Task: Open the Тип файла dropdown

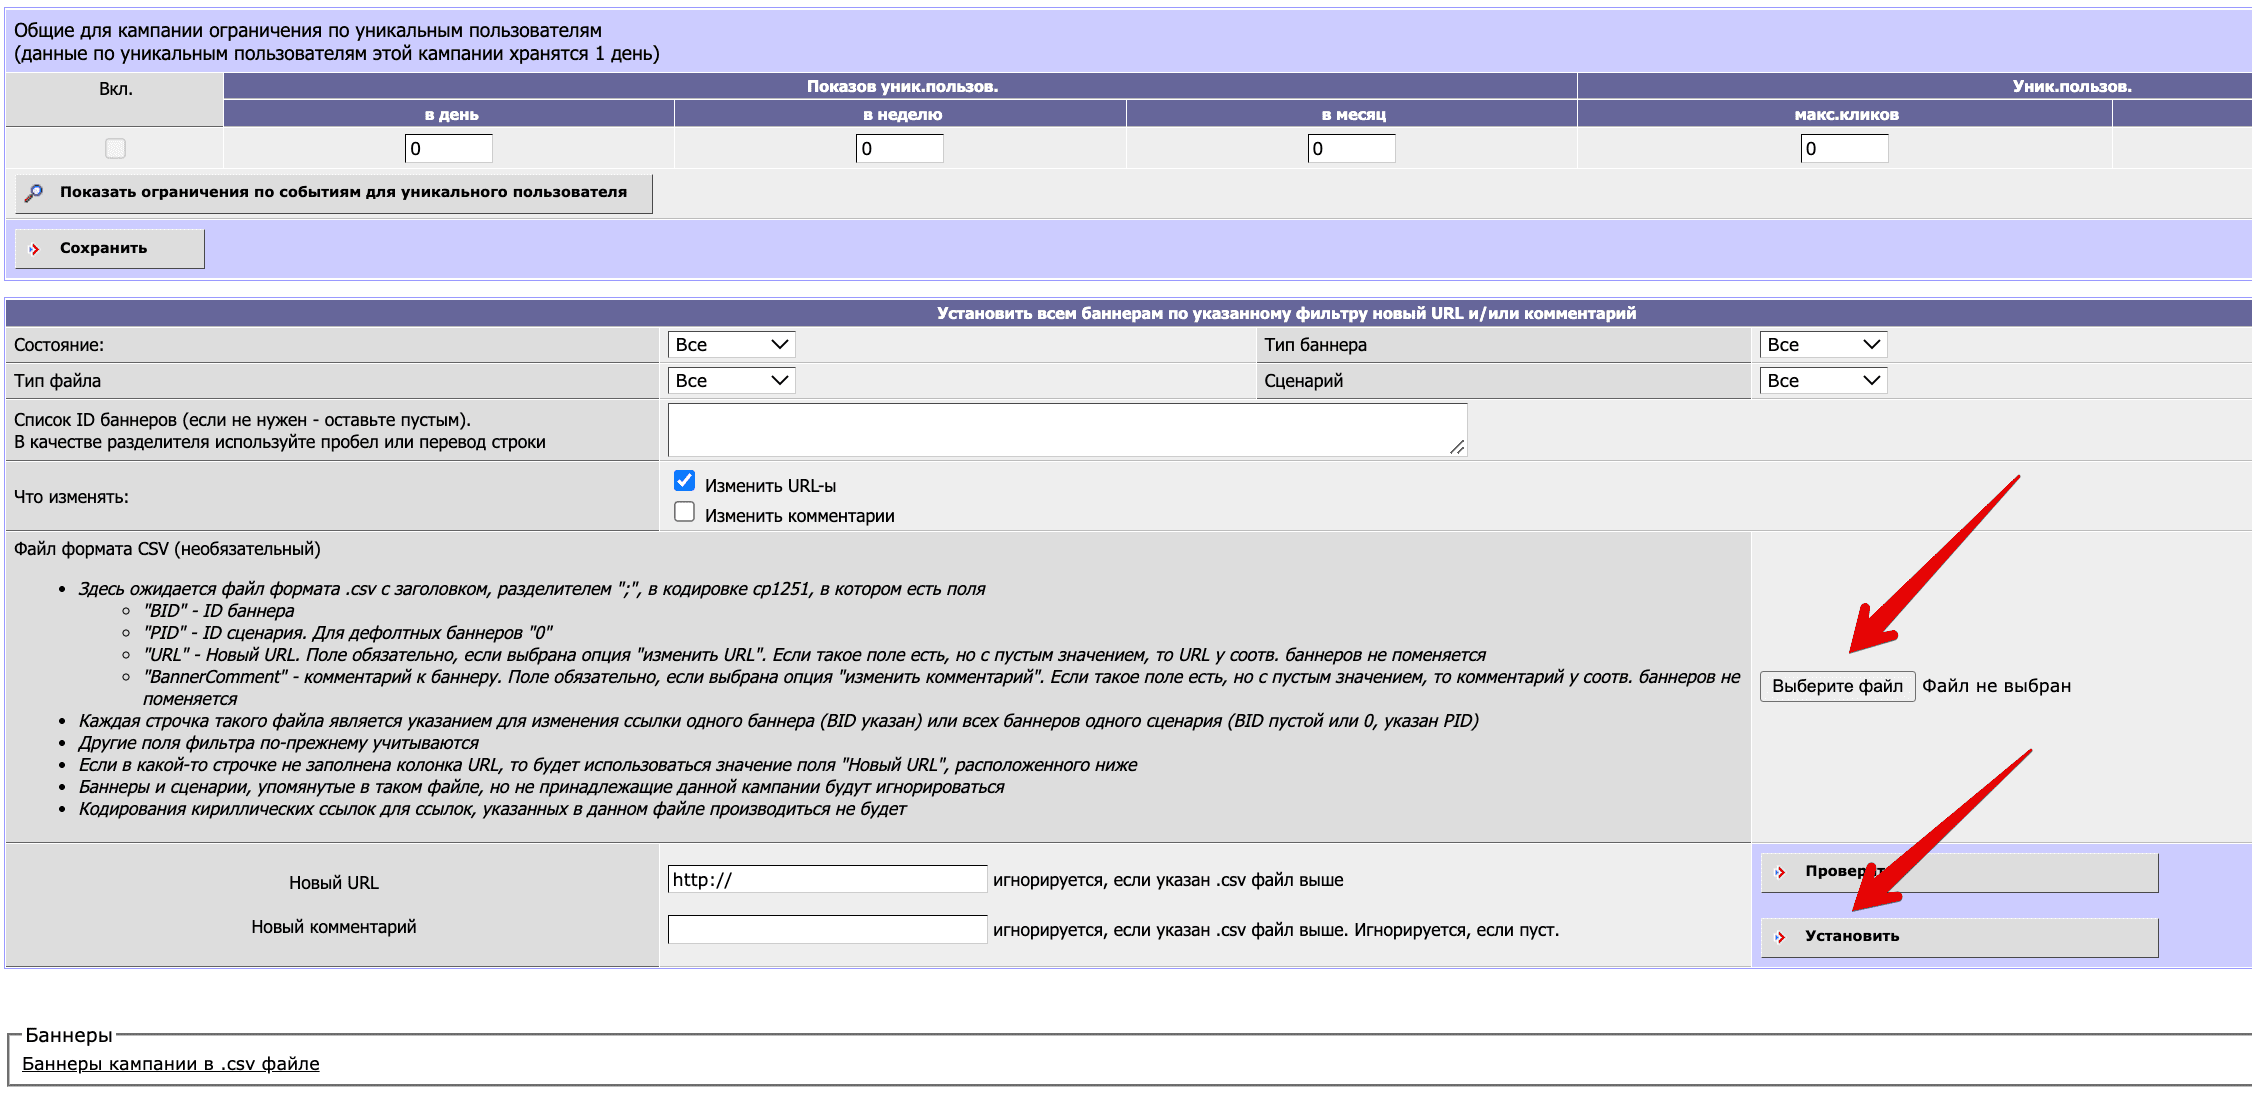Action: coord(731,381)
